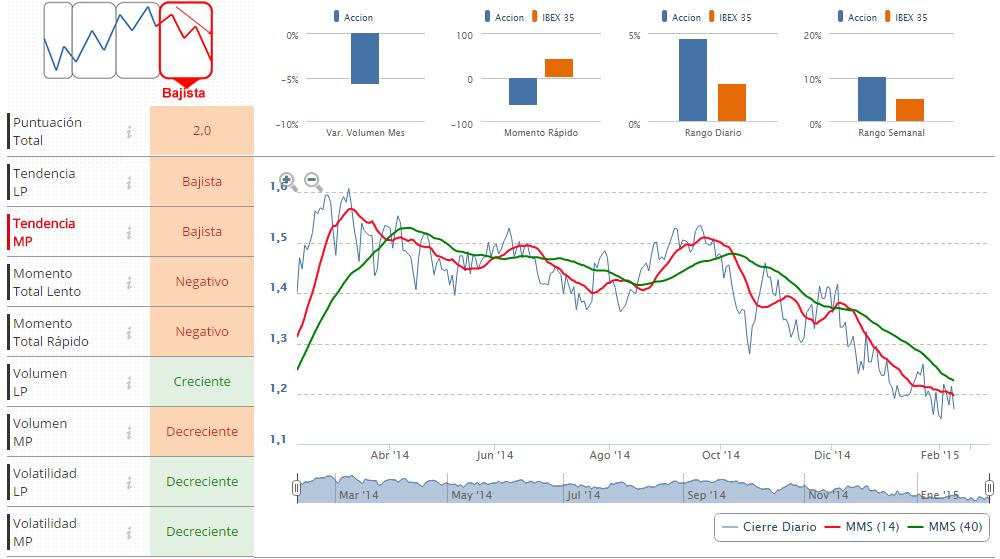The image size is (1000, 559).
Task: Toggle IBEX 35 legend in Rango Semanal chart
Action: pos(906,17)
